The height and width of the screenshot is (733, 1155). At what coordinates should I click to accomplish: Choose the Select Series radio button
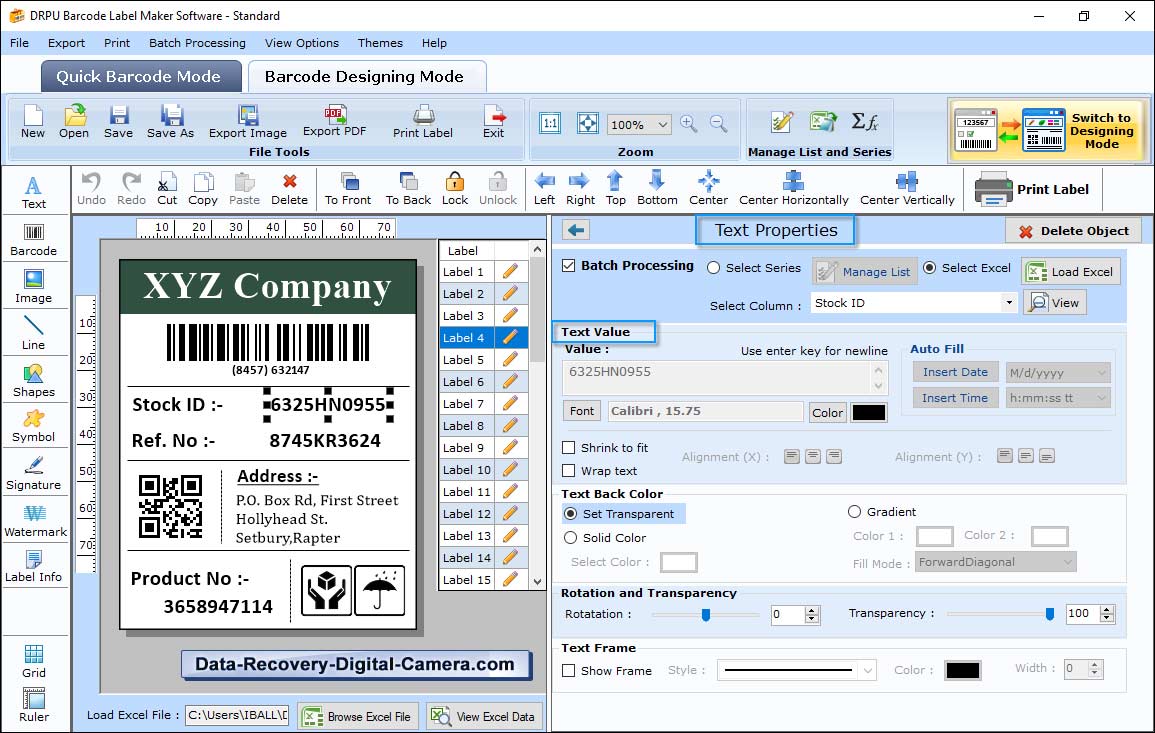(713, 267)
